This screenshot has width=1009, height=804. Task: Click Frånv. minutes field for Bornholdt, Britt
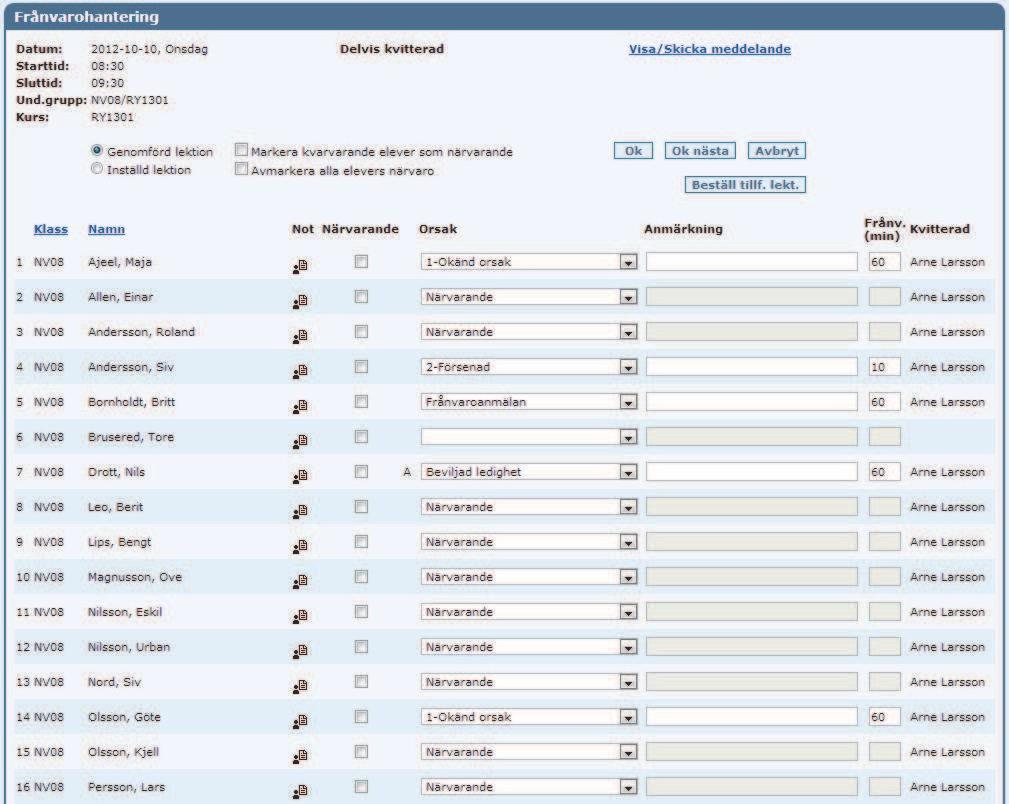[x=884, y=402]
